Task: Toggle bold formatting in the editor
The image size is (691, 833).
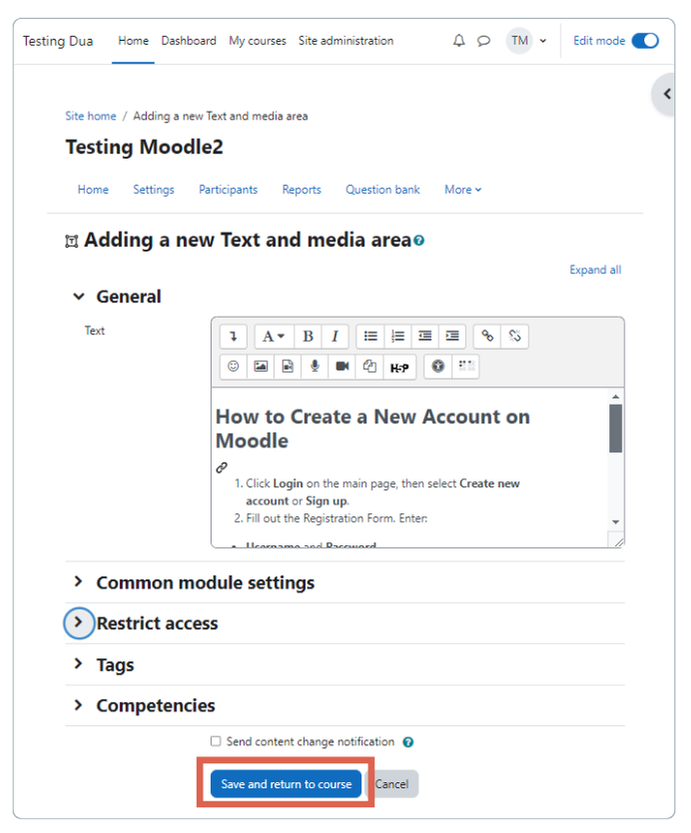Action: (308, 336)
